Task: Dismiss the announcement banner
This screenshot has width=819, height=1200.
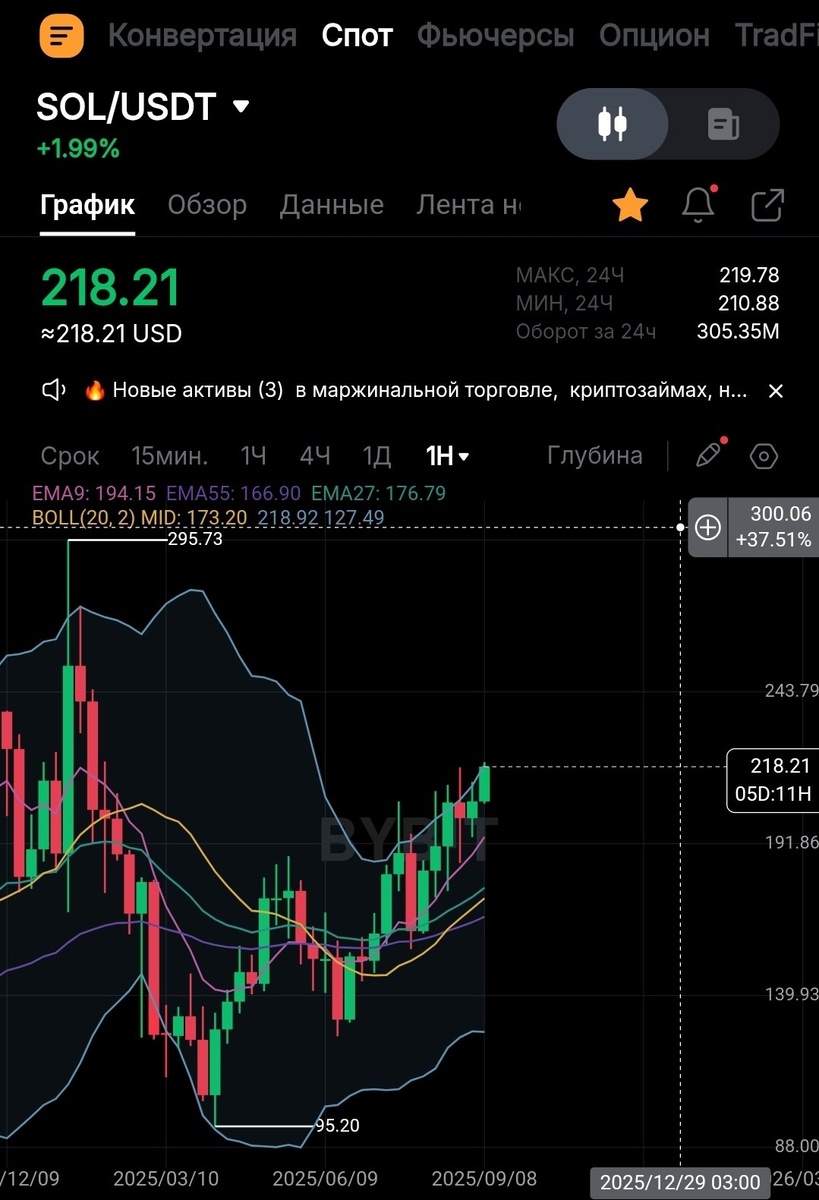Action: (775, 391)
